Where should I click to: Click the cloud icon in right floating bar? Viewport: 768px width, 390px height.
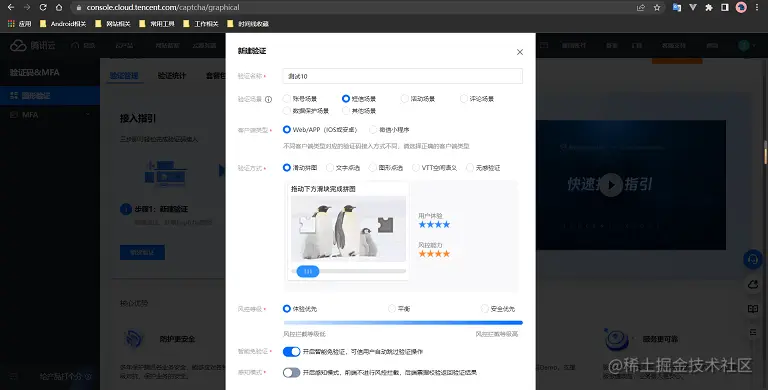click(753, 285)
